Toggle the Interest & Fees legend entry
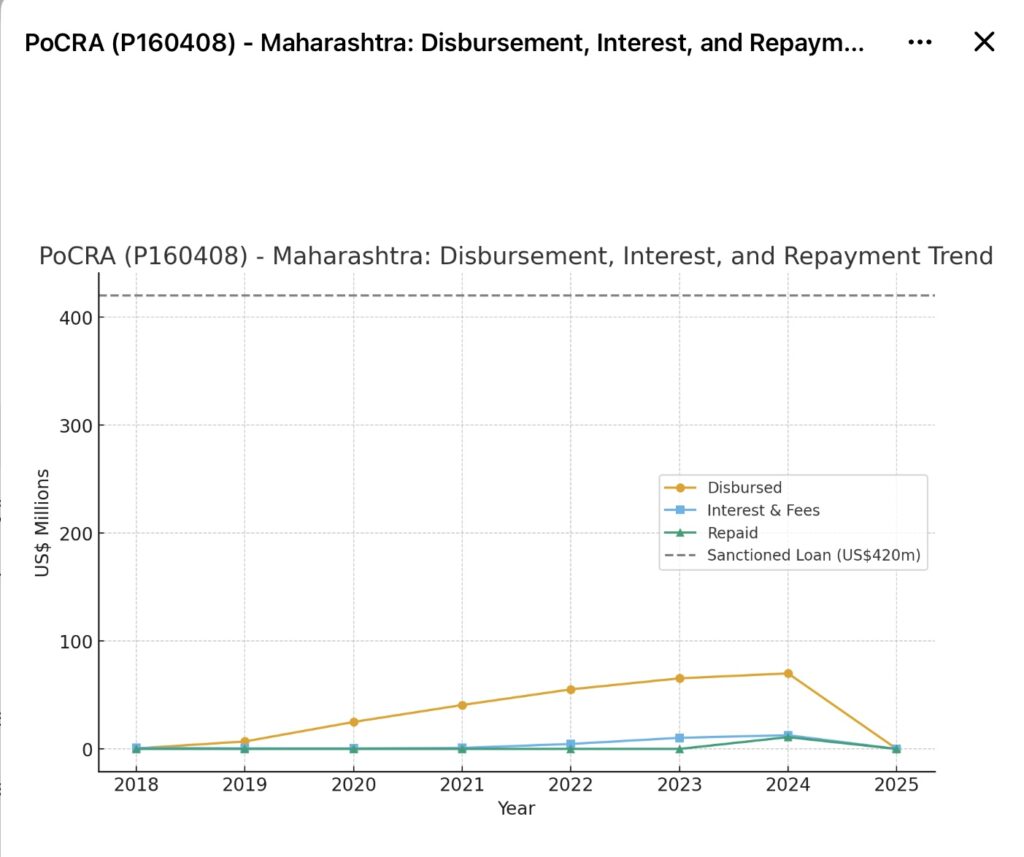 pos(763,510)
